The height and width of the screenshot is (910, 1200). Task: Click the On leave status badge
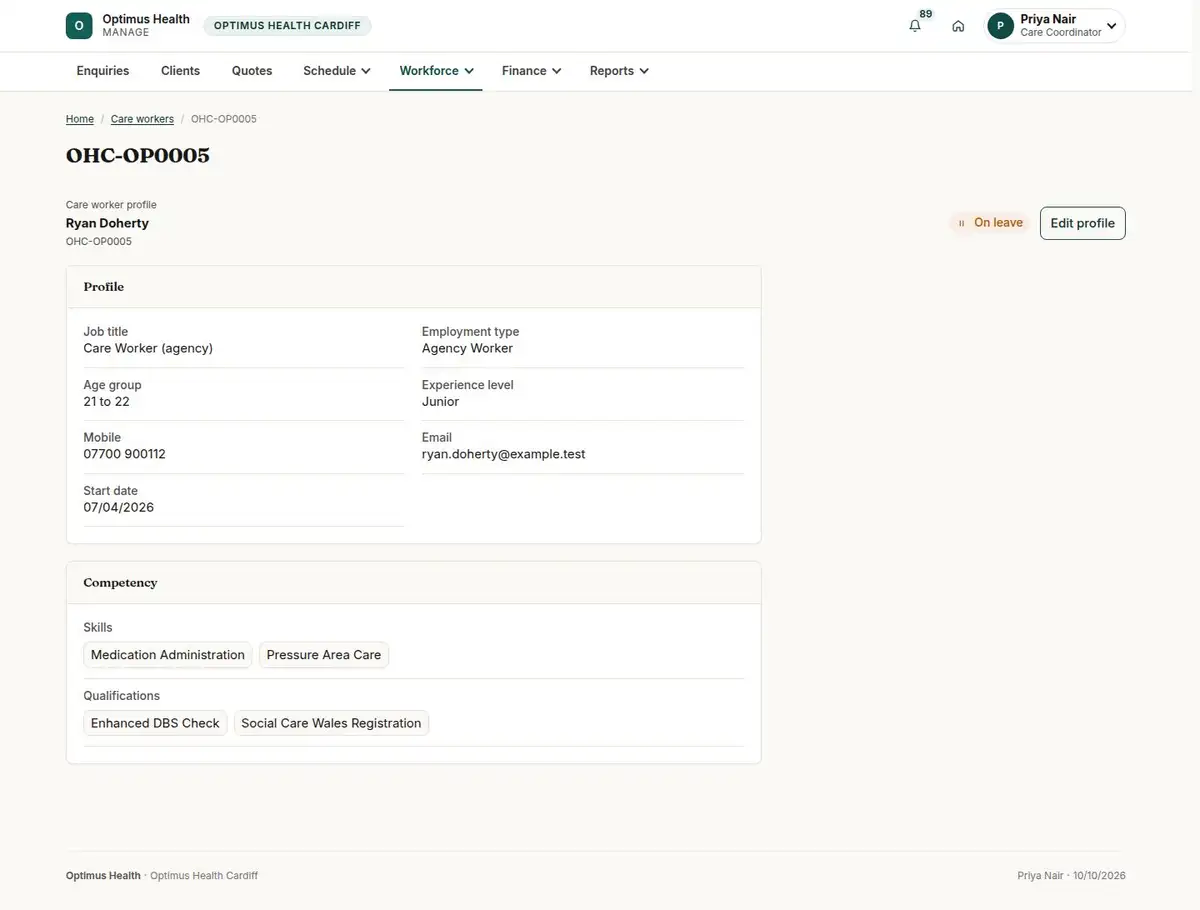click(x=989, y=223)
